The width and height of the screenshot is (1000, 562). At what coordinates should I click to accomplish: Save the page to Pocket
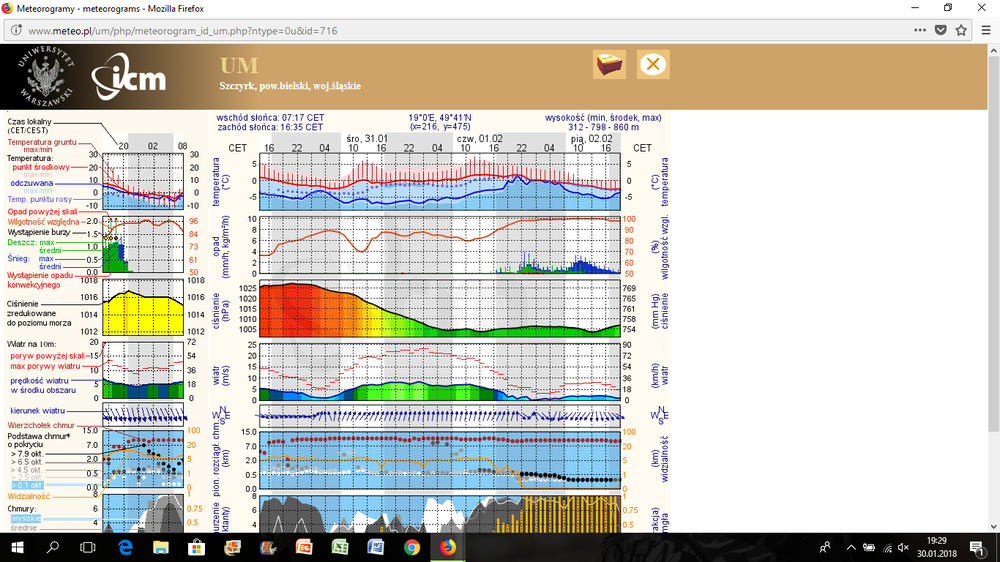941,30
